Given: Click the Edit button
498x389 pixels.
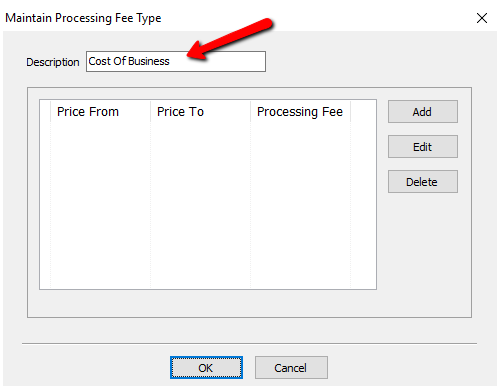Looking at the screenshot, I should coord(422,147).
